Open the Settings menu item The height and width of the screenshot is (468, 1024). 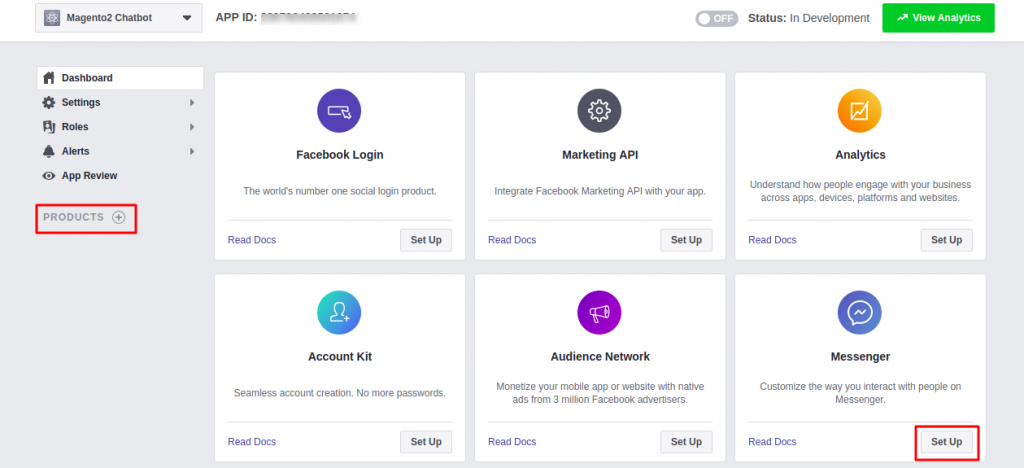pyautogui.click(x=120, y=102)
